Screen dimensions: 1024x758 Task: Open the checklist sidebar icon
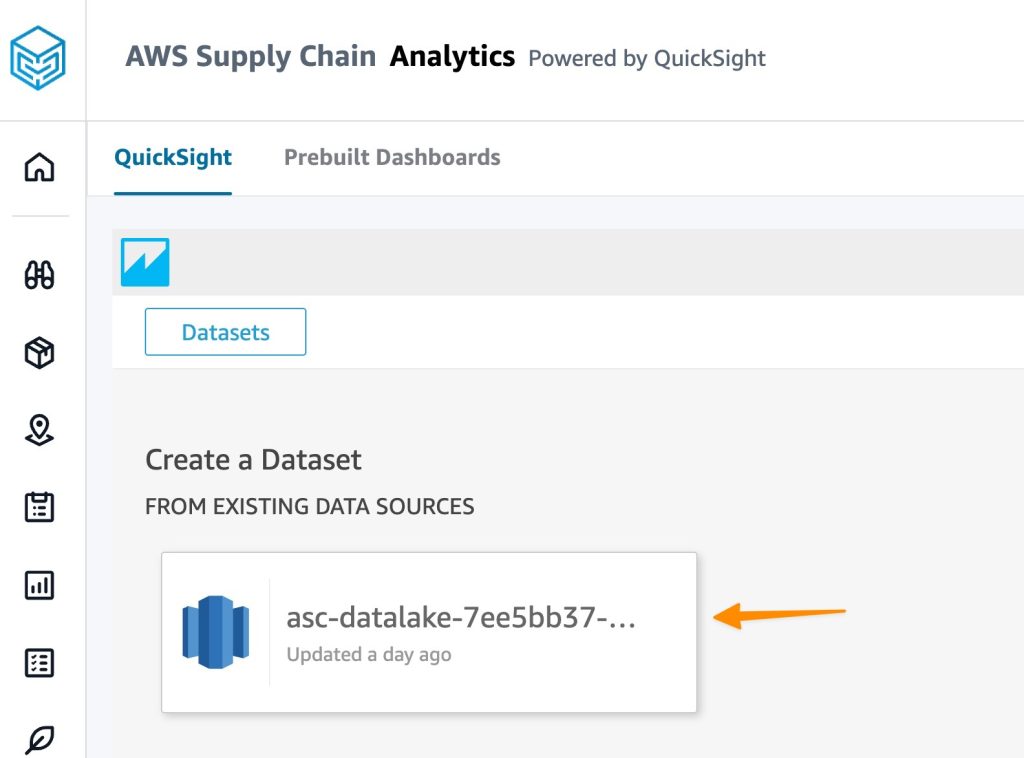point(39,663)
